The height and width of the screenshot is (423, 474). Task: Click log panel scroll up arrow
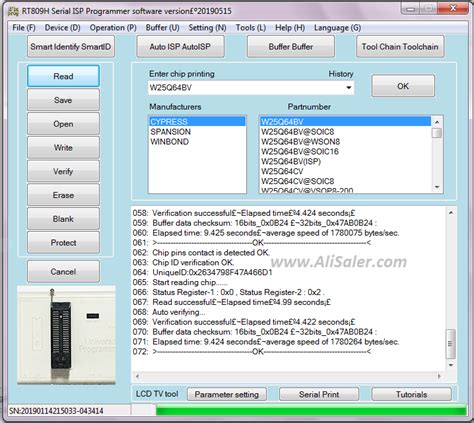coord(451,213)
